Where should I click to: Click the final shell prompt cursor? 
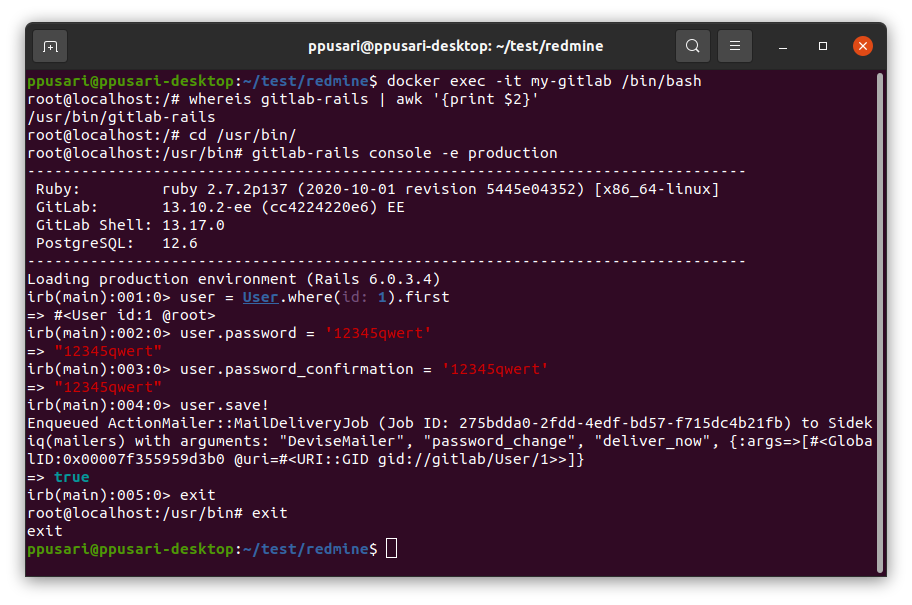point(391,549)
